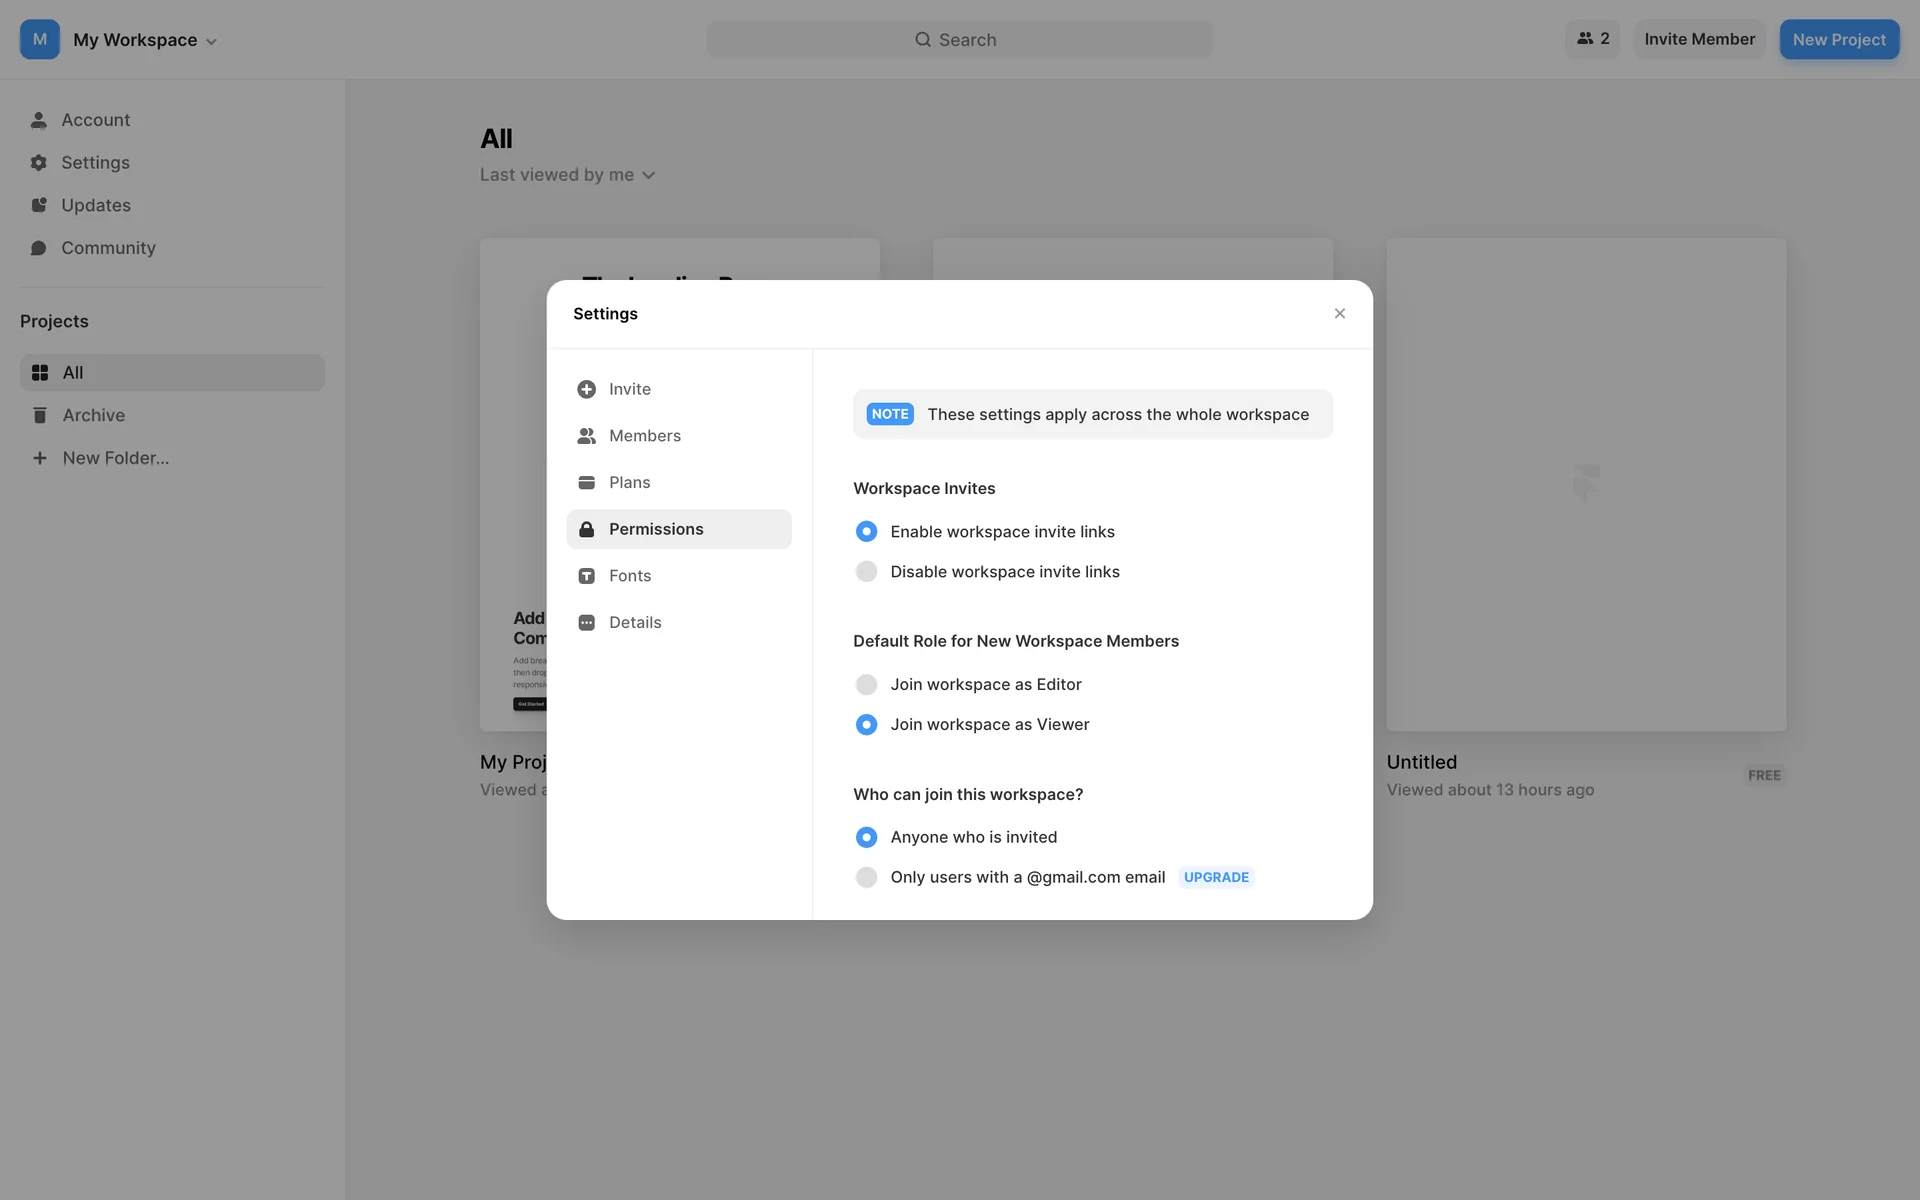1920x1200 pixels.
Task: Click the Details ellipsis icon
Action: click(x=586, y=622)
